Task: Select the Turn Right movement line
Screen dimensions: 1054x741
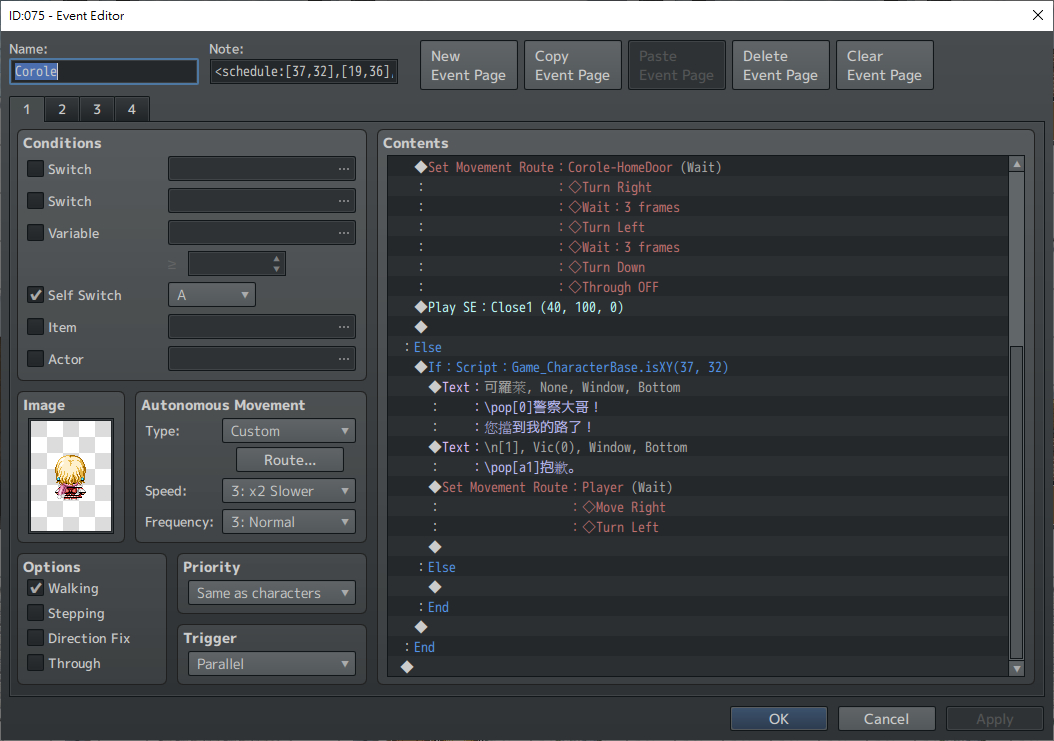Action: (x=697, y=187)
